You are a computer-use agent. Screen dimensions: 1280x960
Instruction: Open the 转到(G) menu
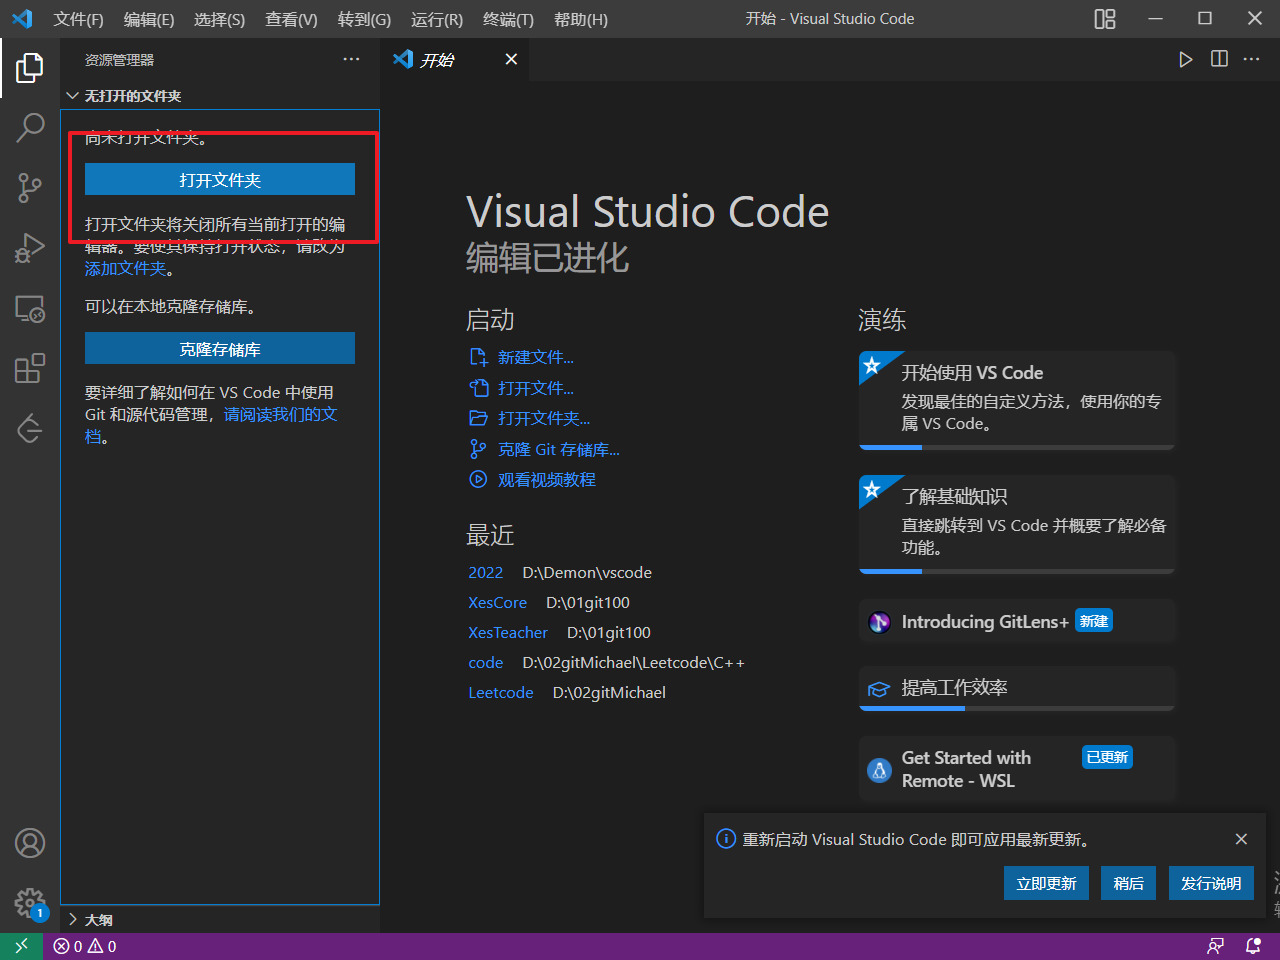pyautogui.click(x=365, y=19)
